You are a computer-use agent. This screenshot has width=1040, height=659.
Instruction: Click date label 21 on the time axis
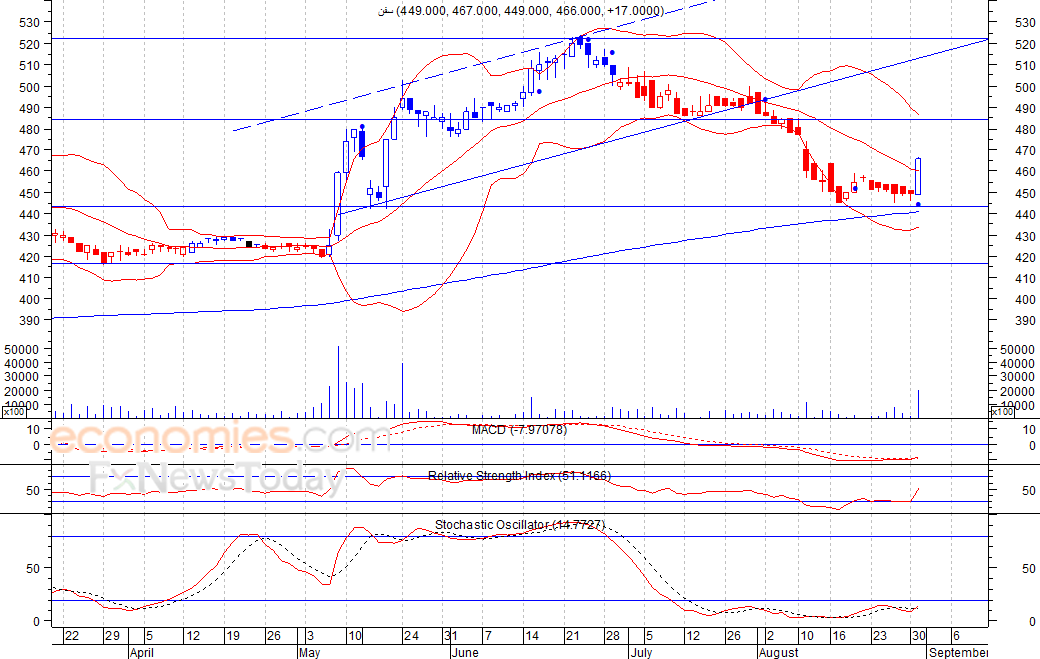click(x=572, y=636)
